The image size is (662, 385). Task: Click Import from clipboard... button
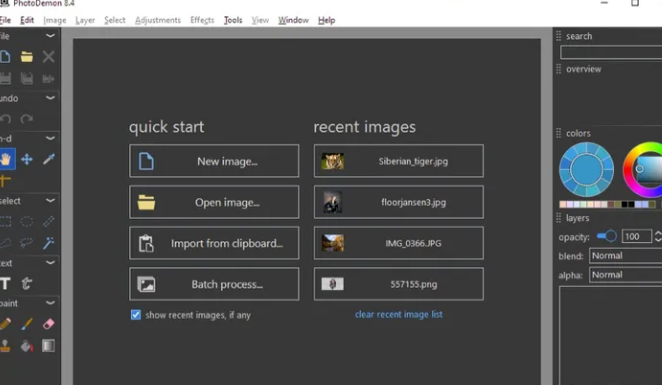[x=214, y=243]
